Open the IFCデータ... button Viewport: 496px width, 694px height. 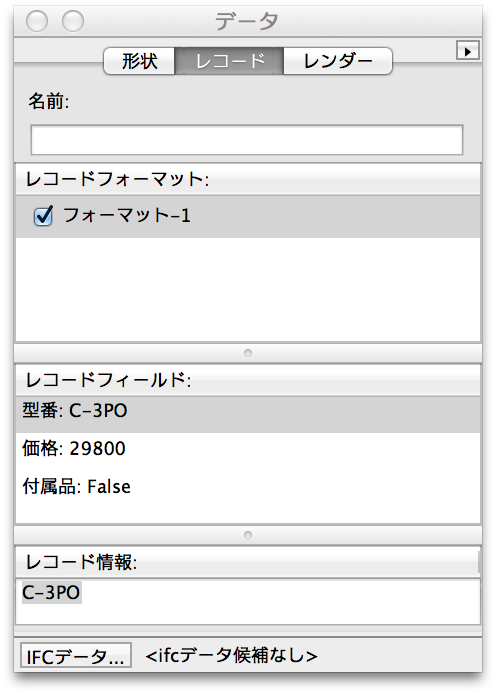pyautogui.click(x=76, y=655)
